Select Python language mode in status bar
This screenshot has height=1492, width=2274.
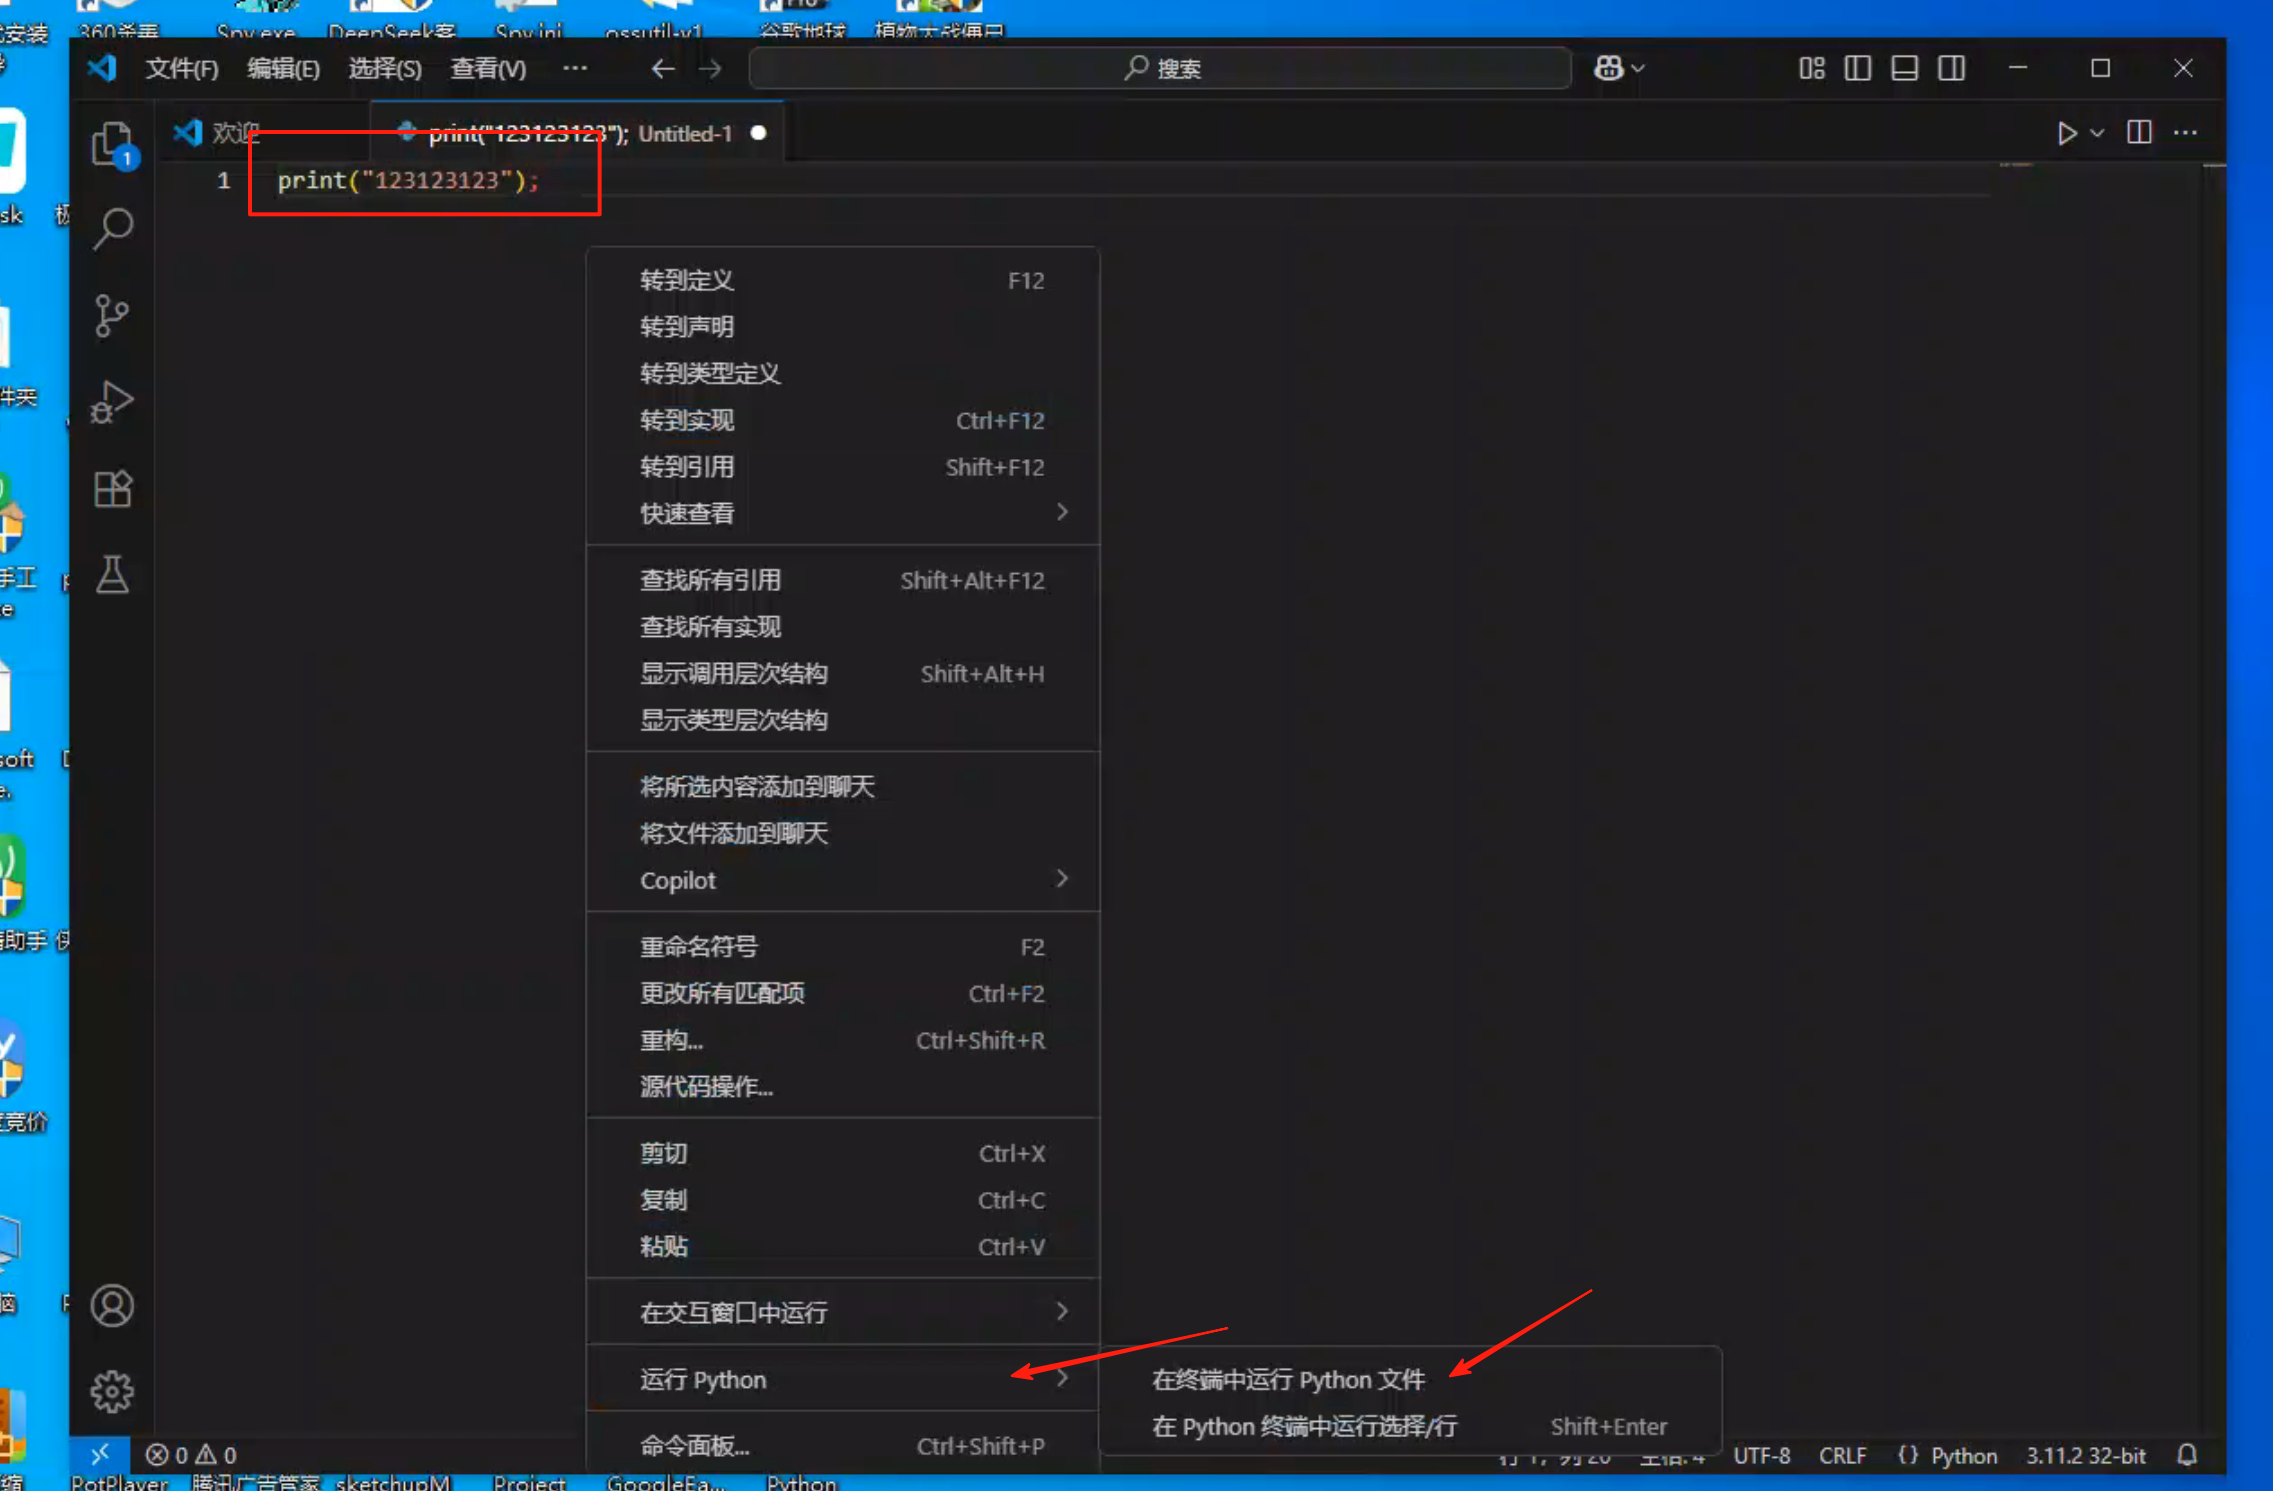[x=1963, y=1455]
